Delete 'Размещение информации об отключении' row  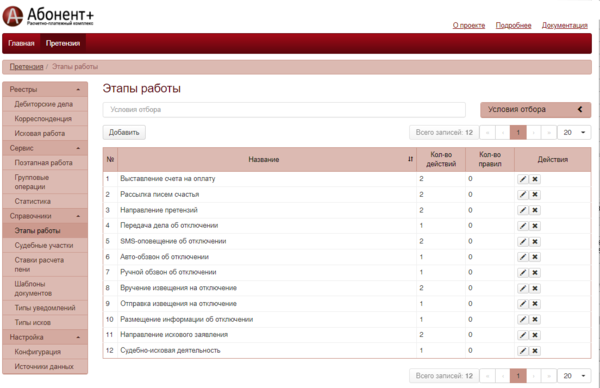pos(535,319)
